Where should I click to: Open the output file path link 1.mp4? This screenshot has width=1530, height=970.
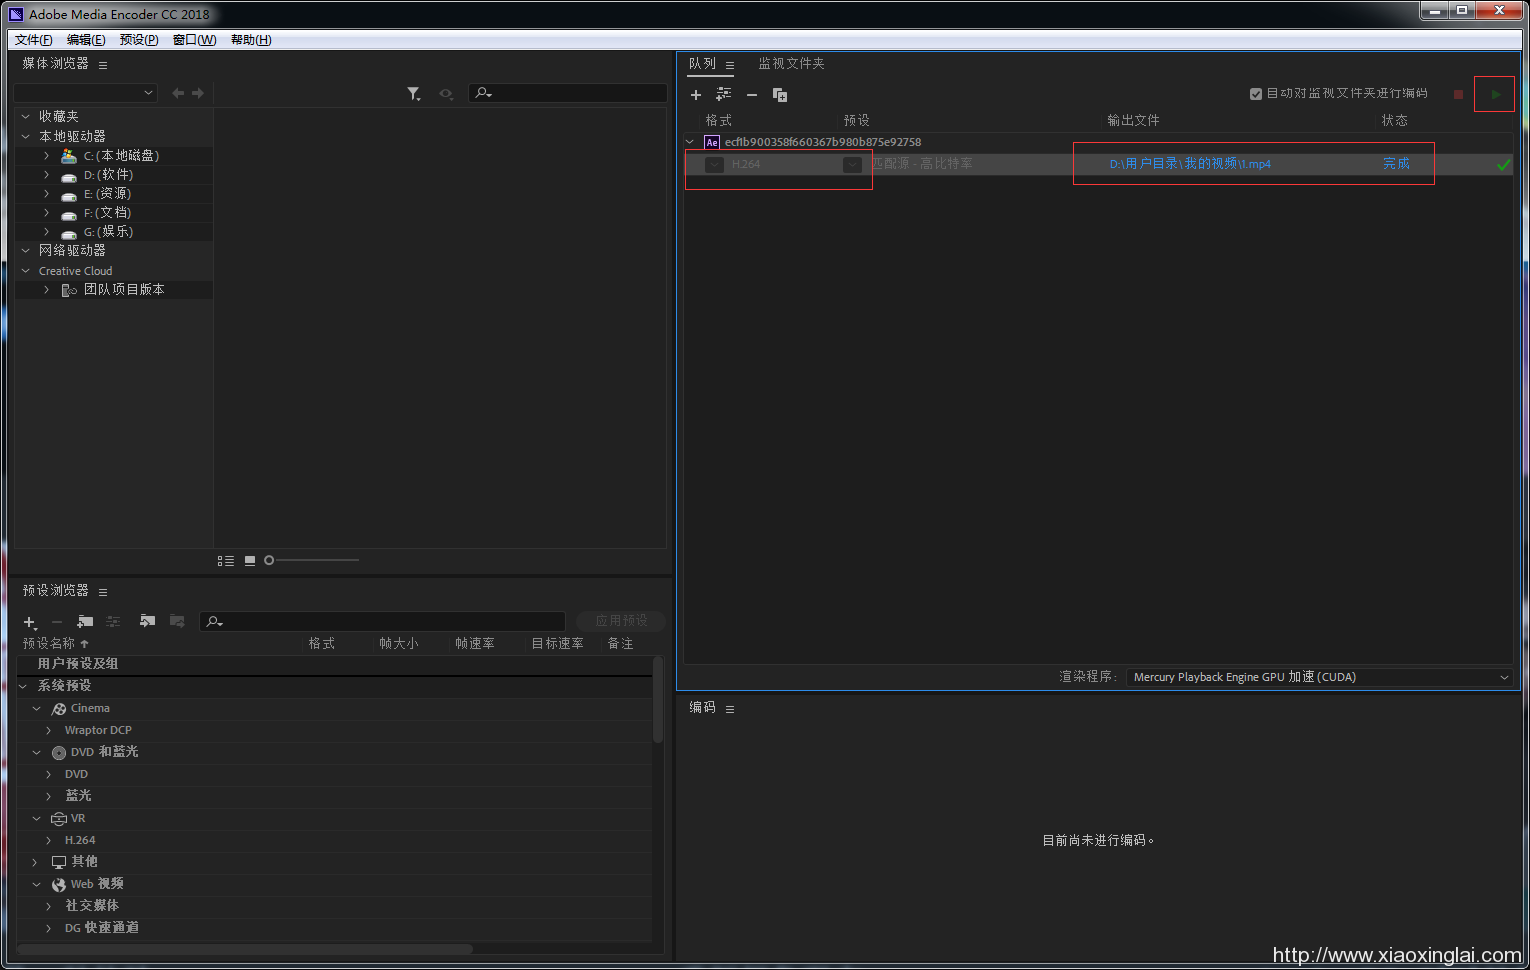tap(1190, 164)
